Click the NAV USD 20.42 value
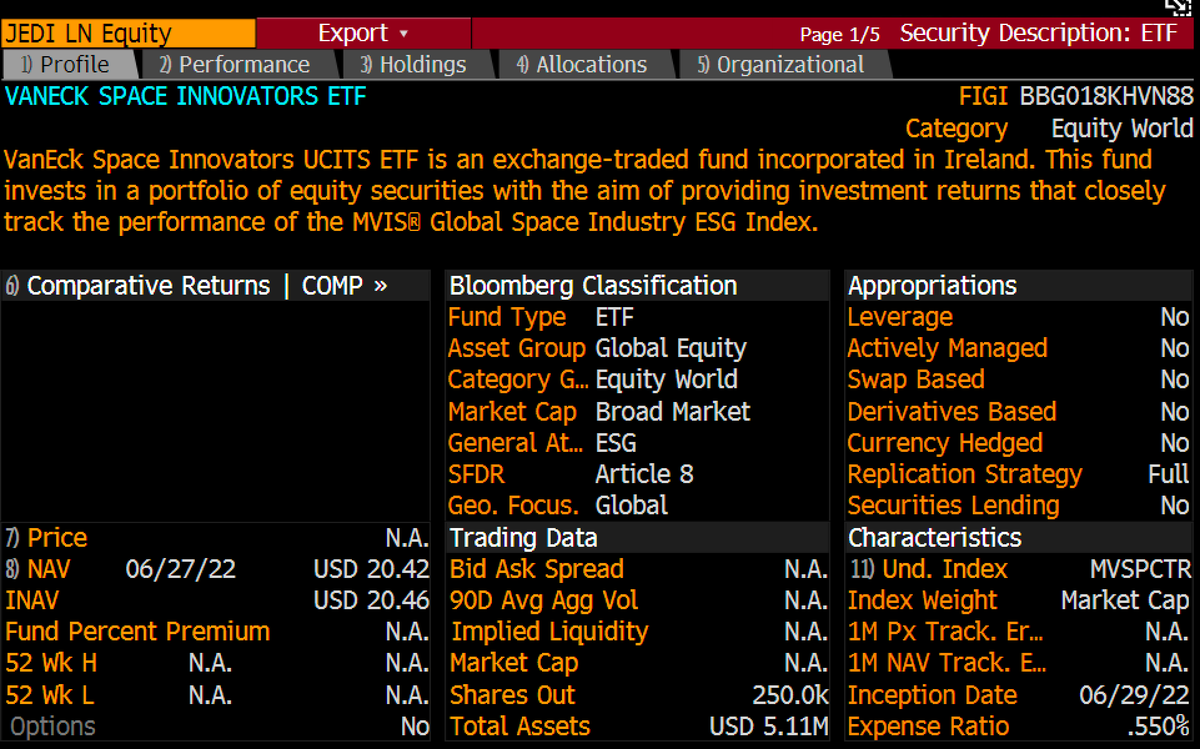 [x=371, y=570]
